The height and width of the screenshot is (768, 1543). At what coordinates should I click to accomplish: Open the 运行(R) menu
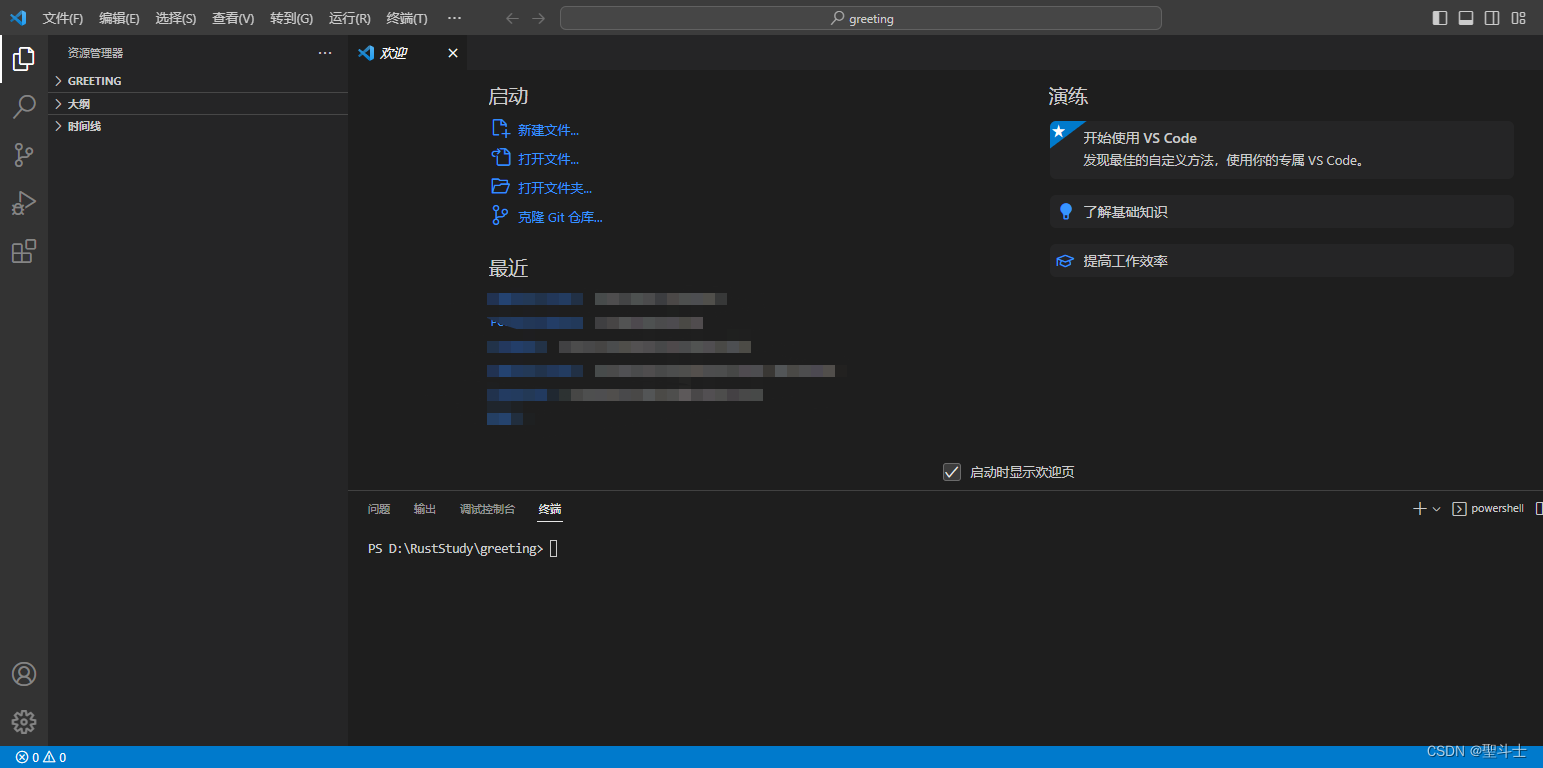(350, 19)
